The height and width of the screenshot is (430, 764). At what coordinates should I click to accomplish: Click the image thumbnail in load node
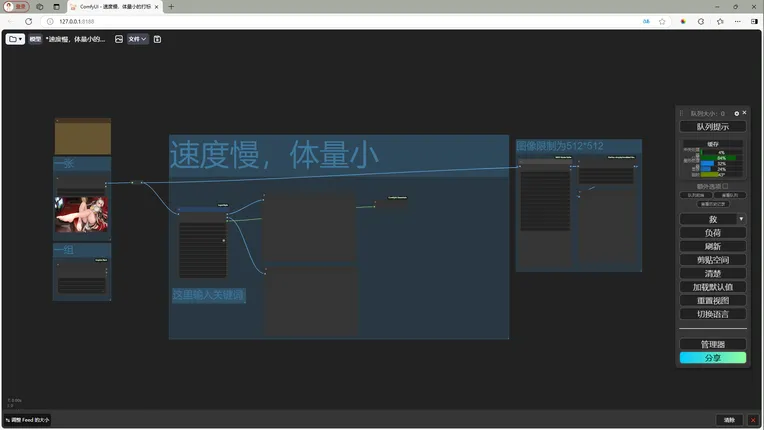pyautogui.click(x=81, y=213)
